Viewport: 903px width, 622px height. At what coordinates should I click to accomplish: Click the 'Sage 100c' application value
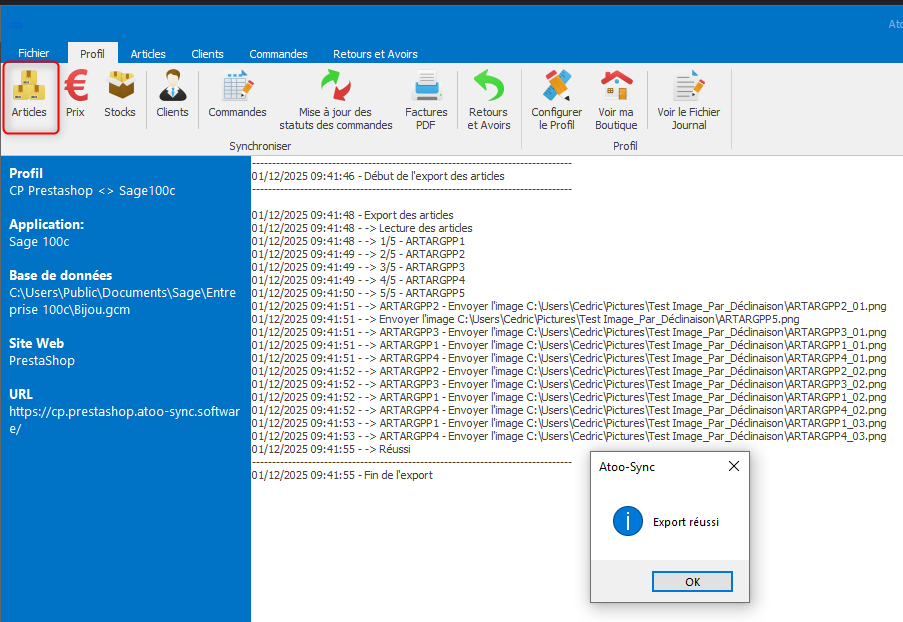point(39,242)
